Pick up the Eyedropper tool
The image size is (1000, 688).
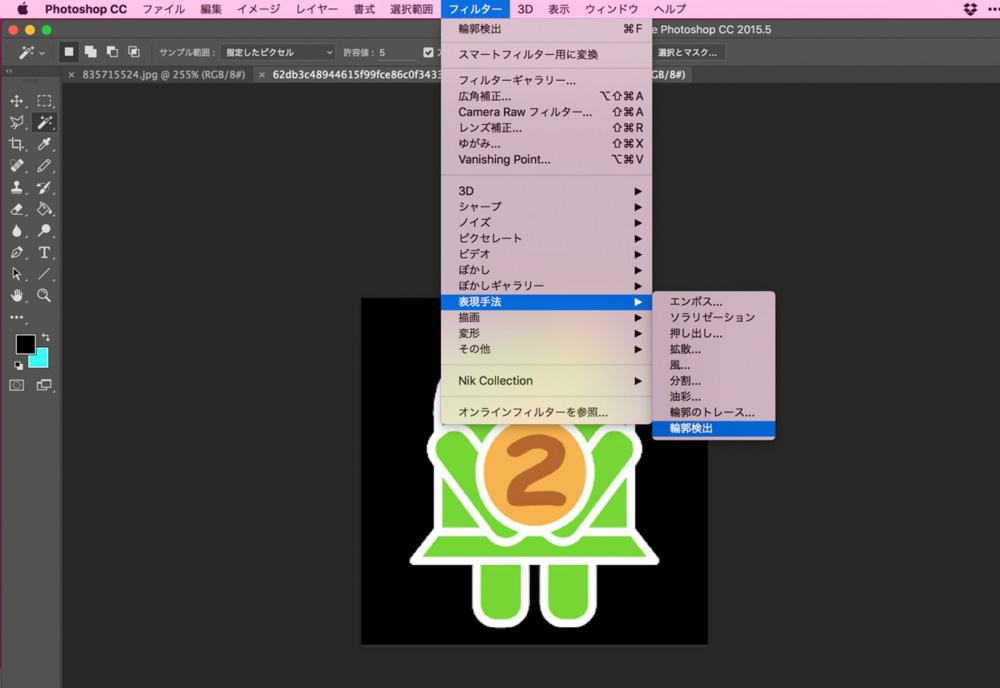[x=44, y=143]
